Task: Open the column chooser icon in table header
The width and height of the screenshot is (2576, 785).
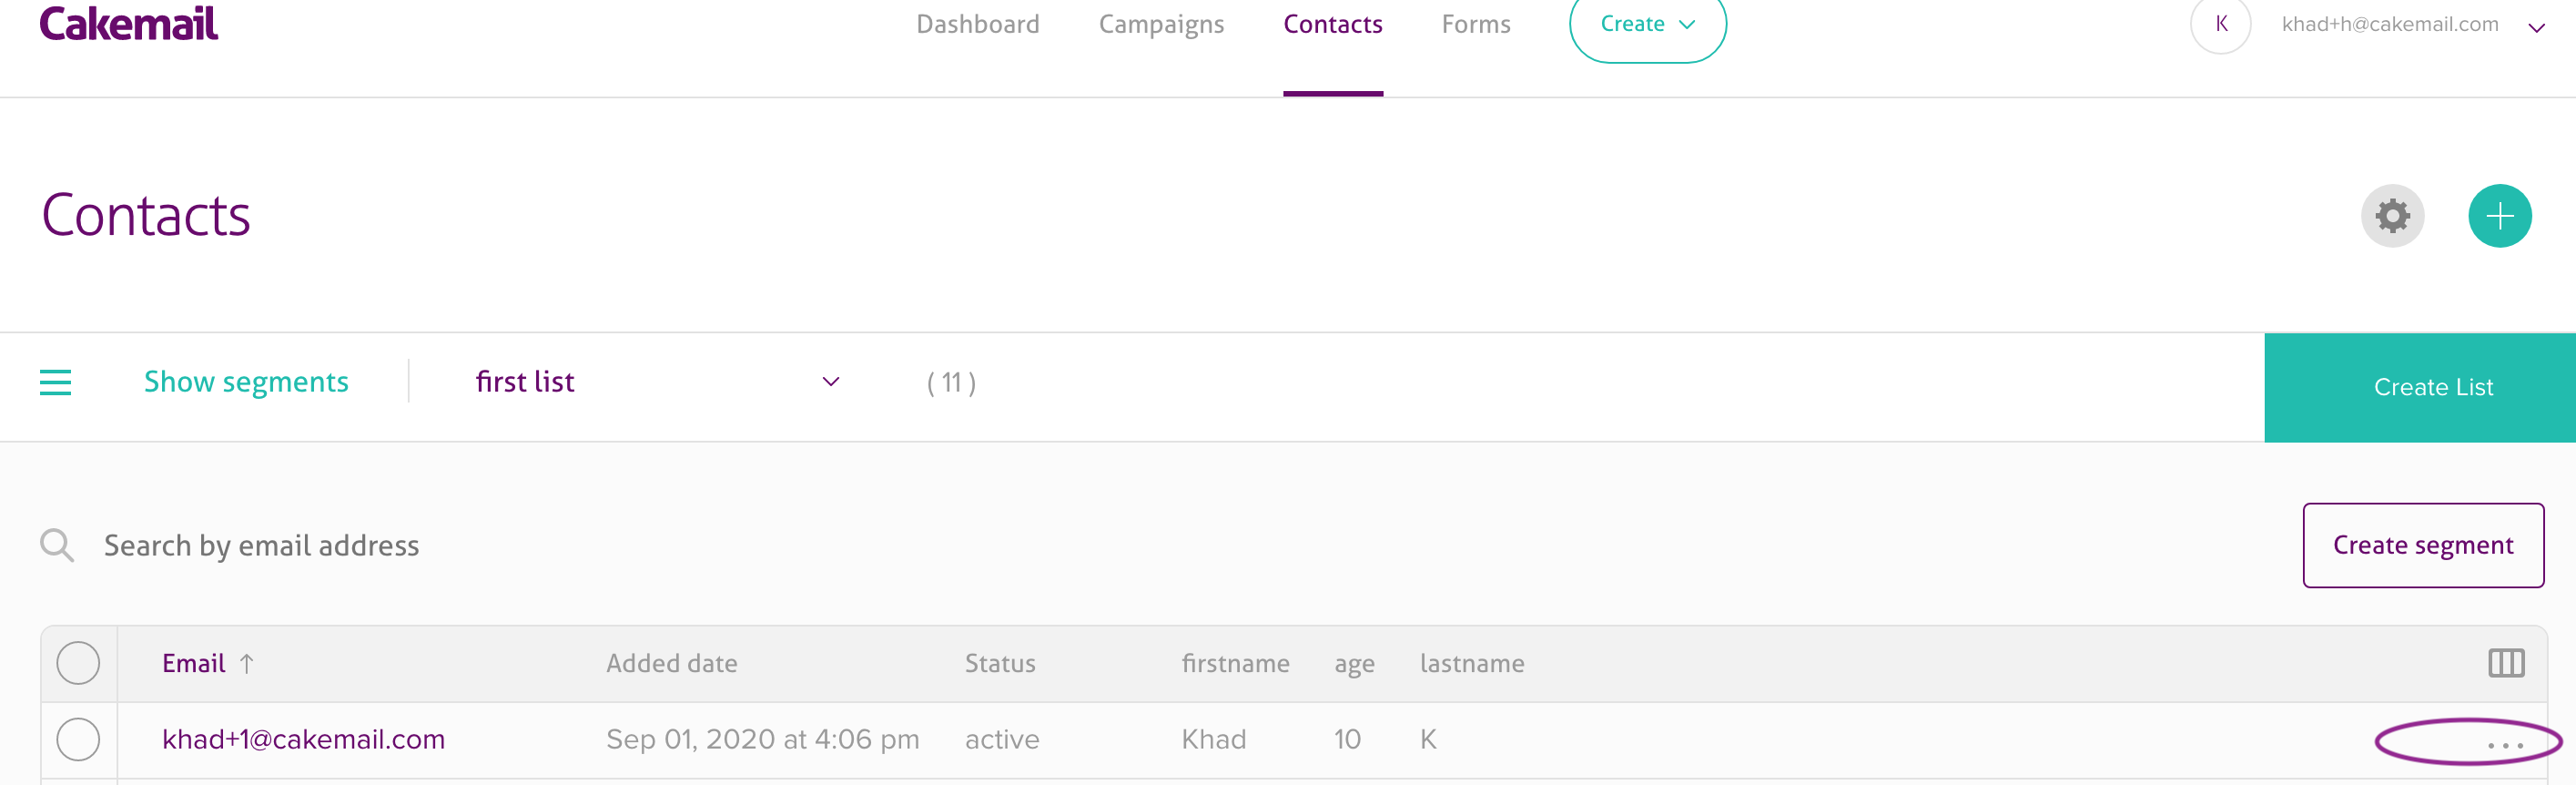Action: (x=2505, y=663)
